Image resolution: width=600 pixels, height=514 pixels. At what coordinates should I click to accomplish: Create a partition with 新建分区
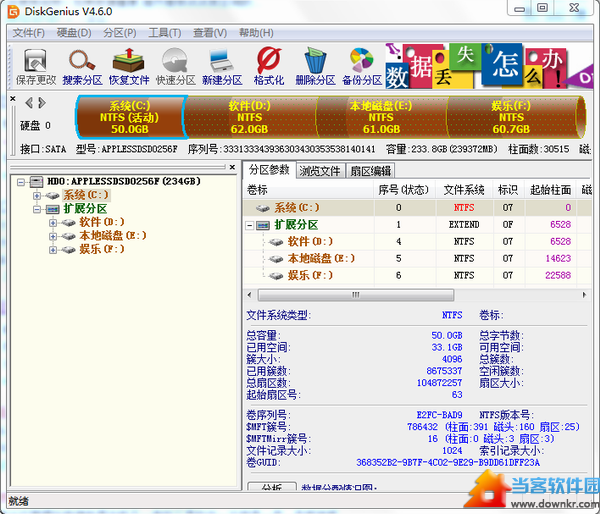(222, 67)
